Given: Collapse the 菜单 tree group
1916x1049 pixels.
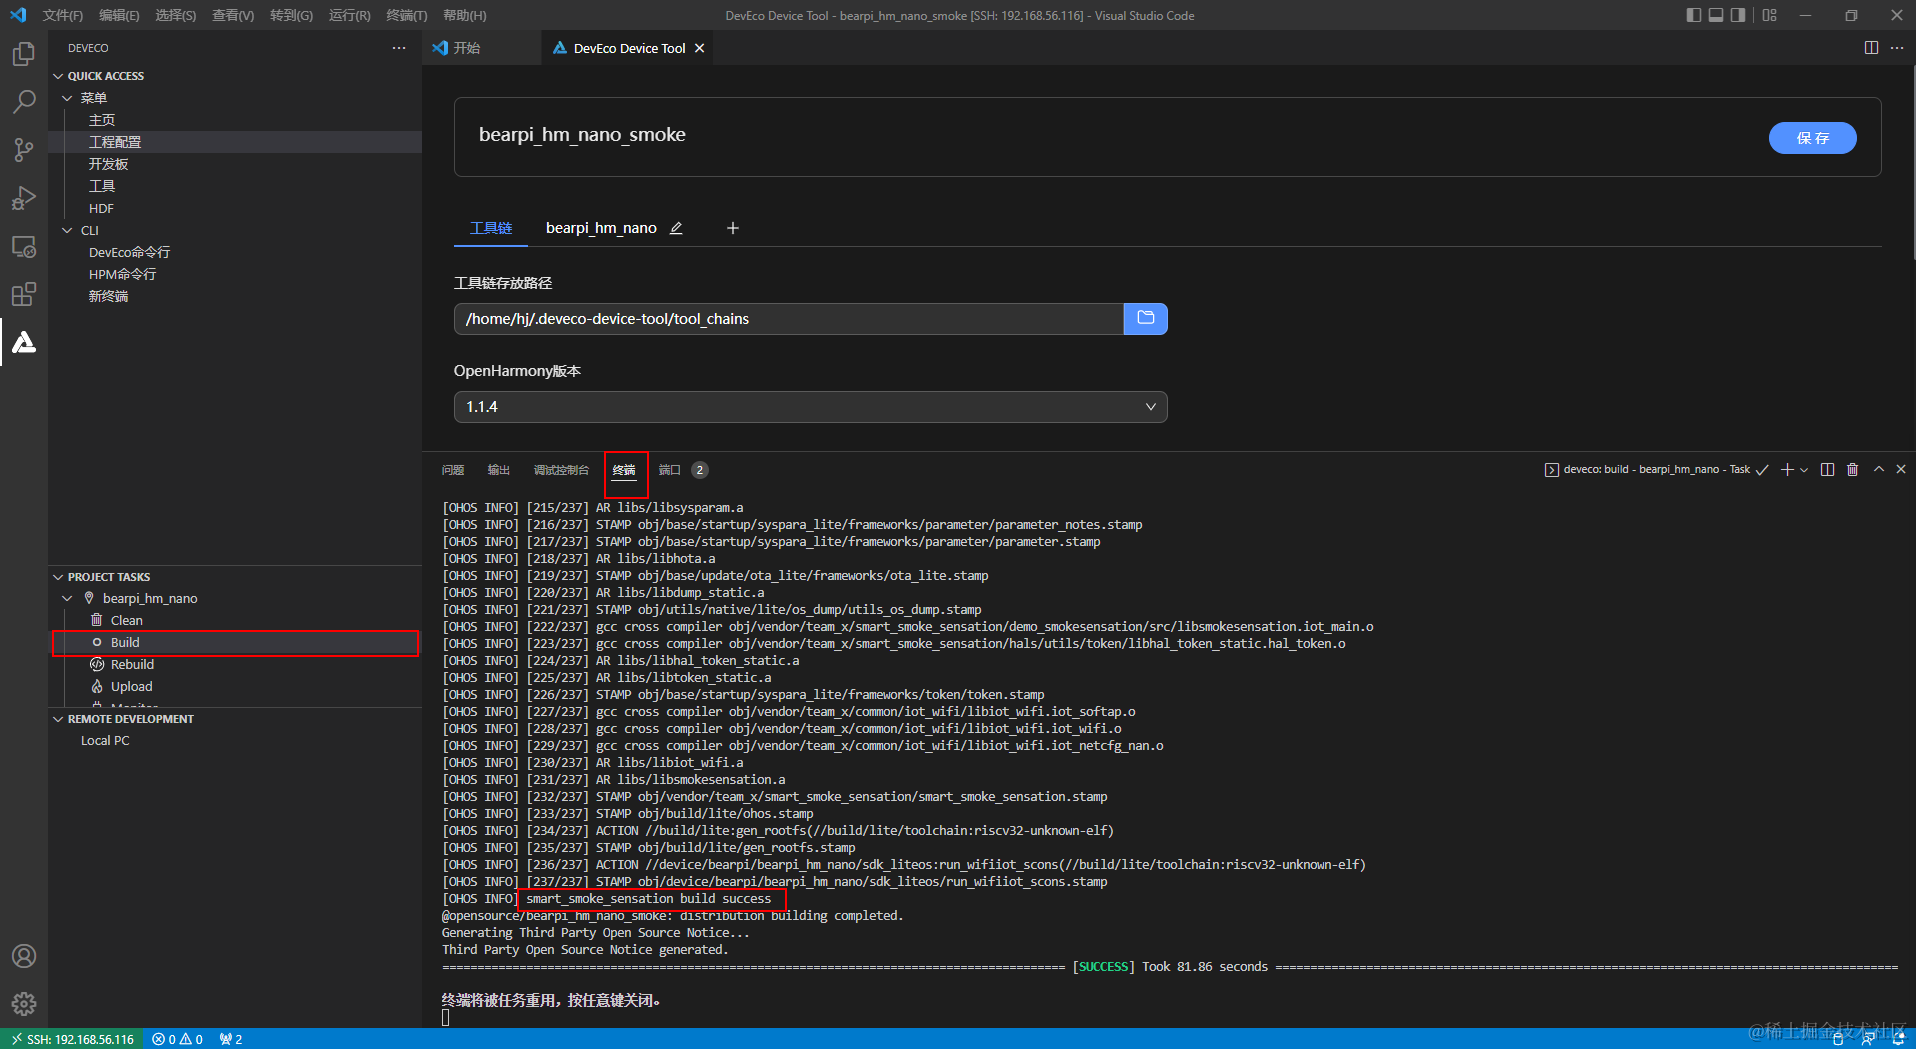Looking at the screenshot, I should coord(67,98).
